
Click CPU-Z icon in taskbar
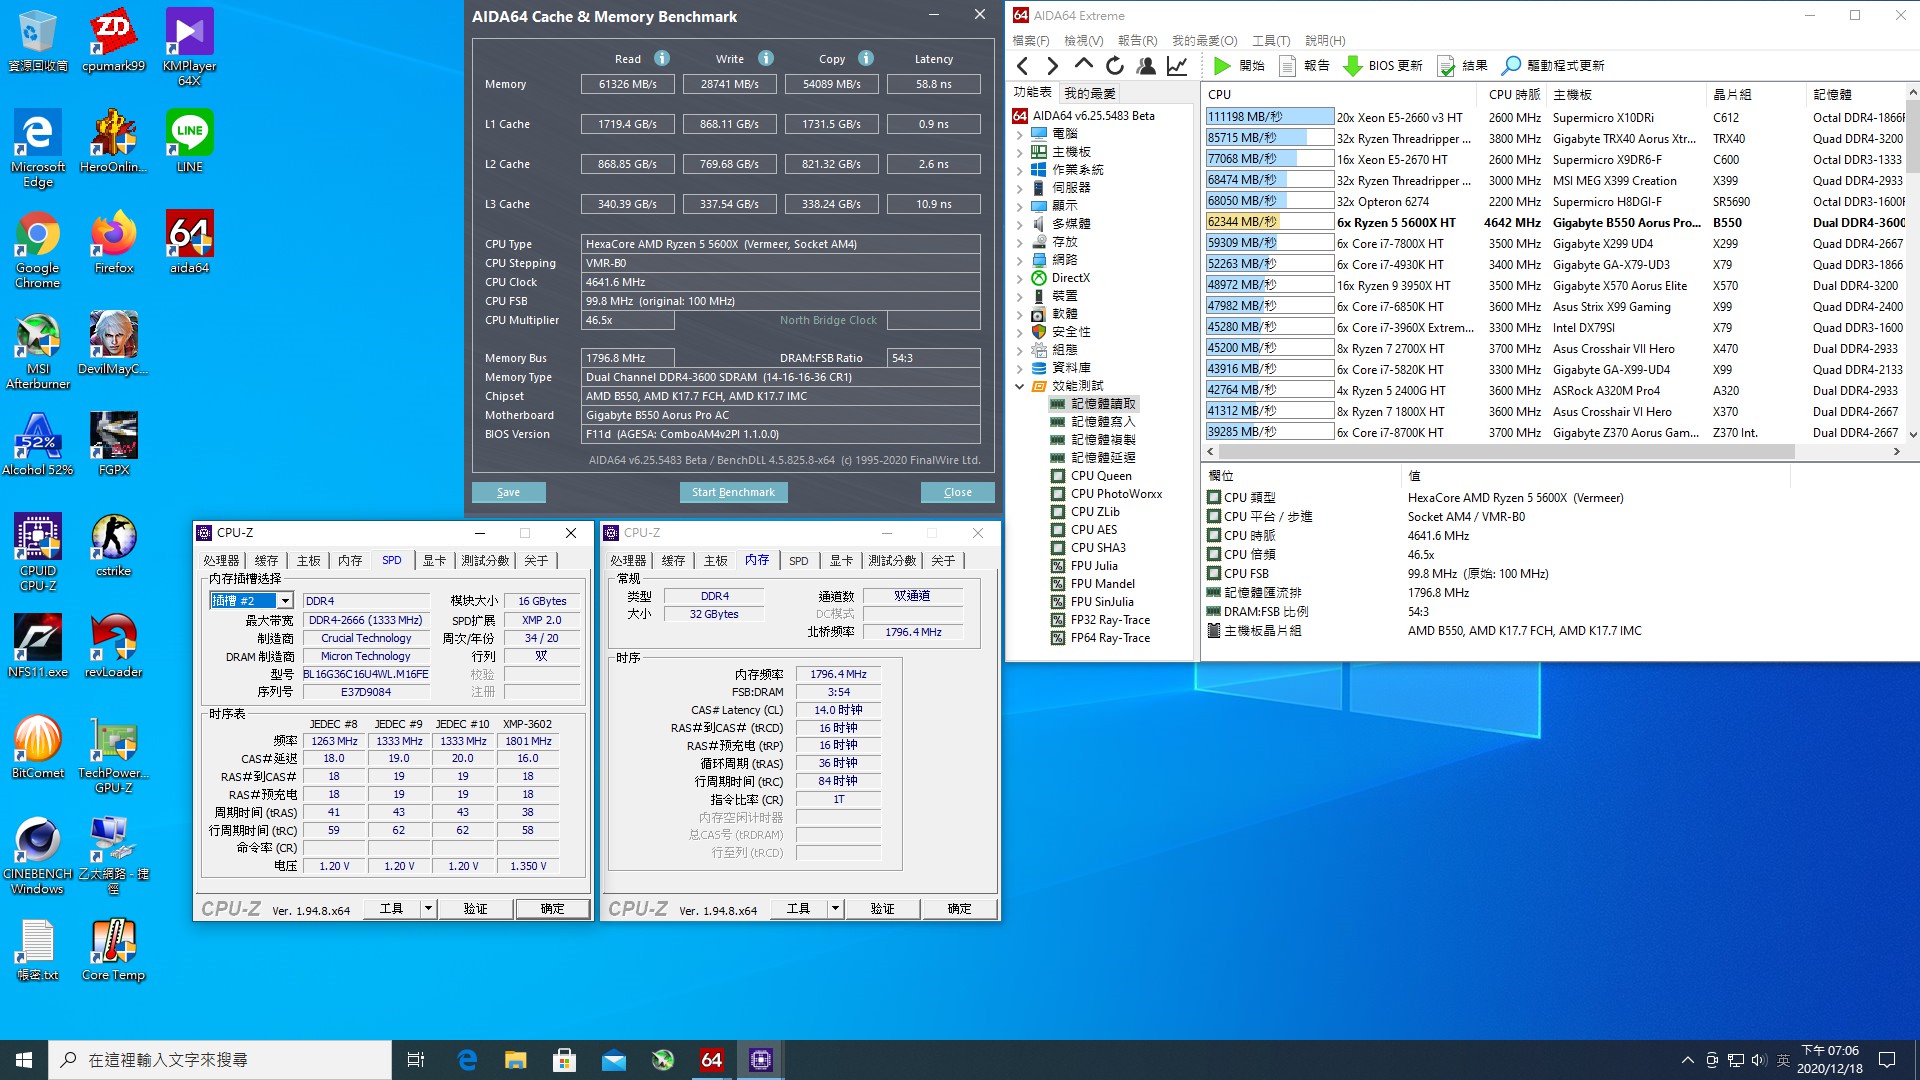coord(760,1060)
